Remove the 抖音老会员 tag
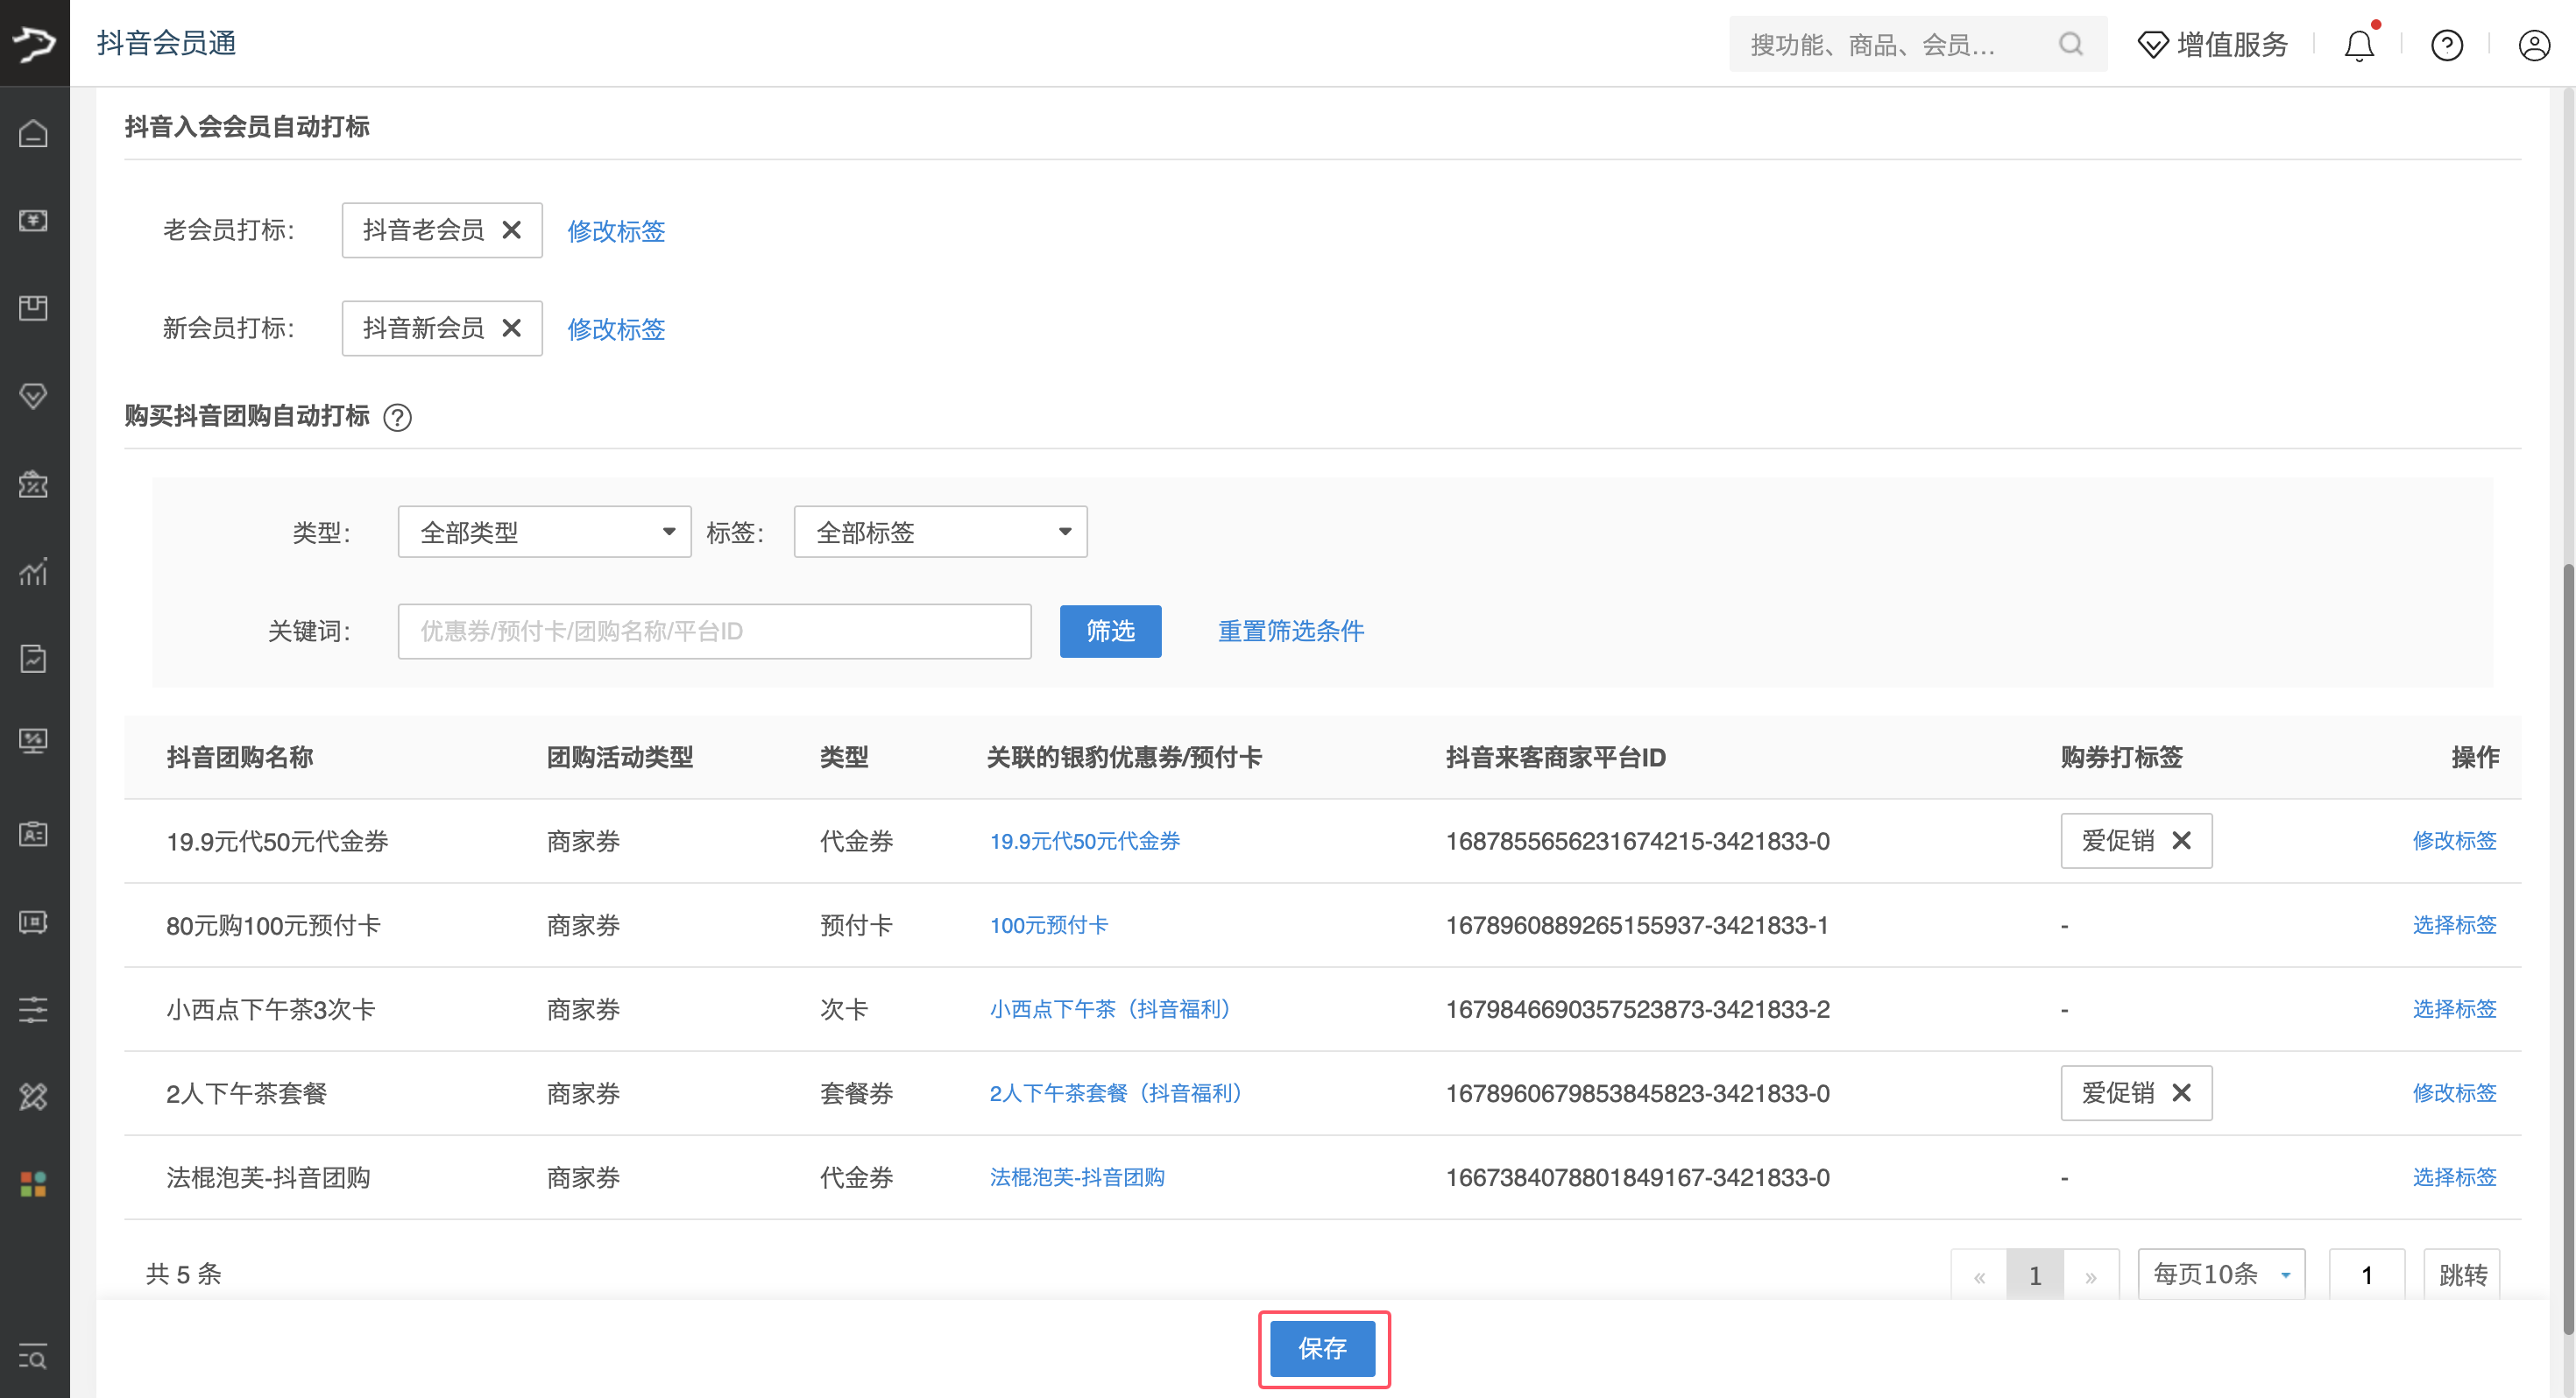 click(x=511, y=230)
